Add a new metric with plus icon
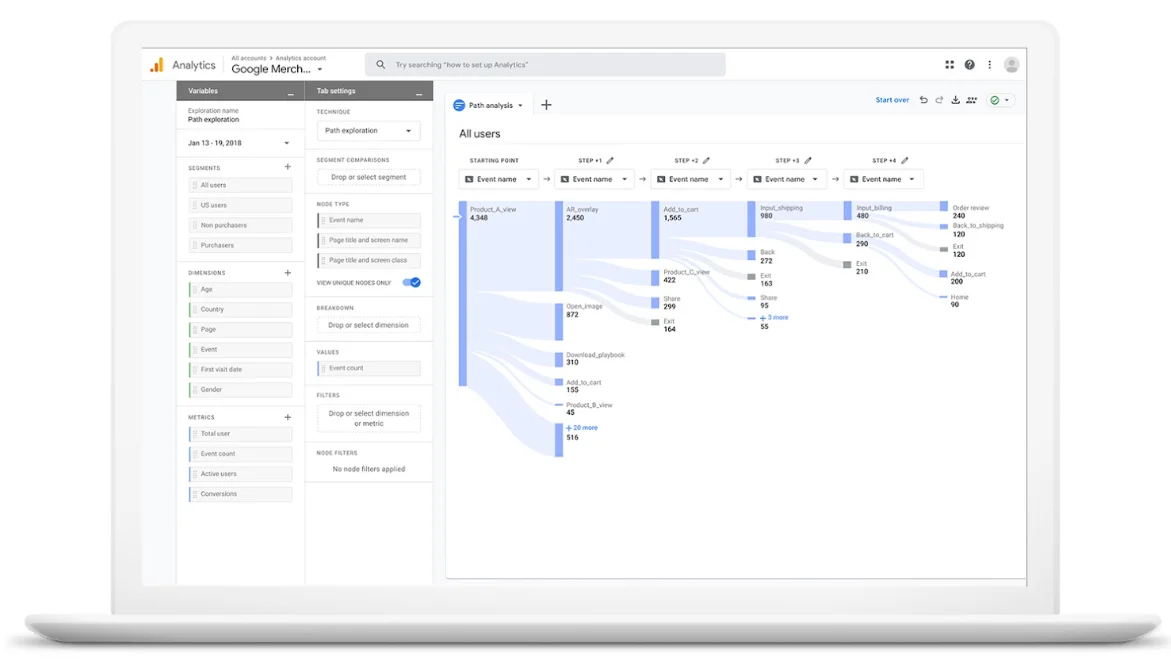The image size is (1171, 666). 287,417
